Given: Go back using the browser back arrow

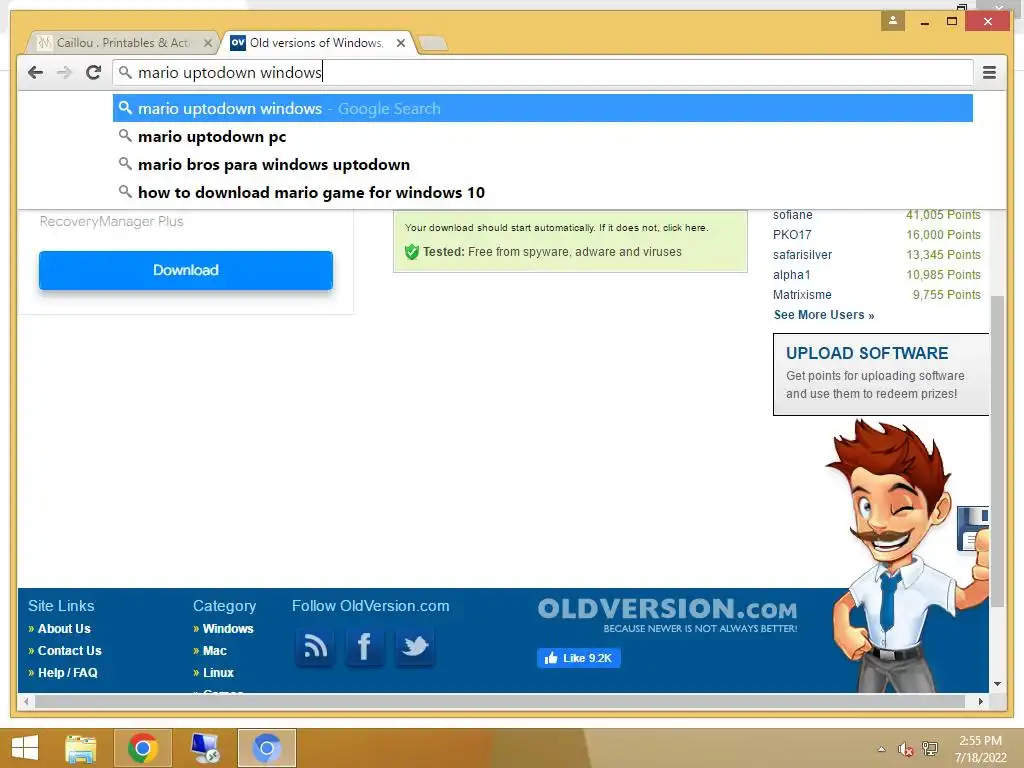Looking at the screenshot, I should 35,72.
